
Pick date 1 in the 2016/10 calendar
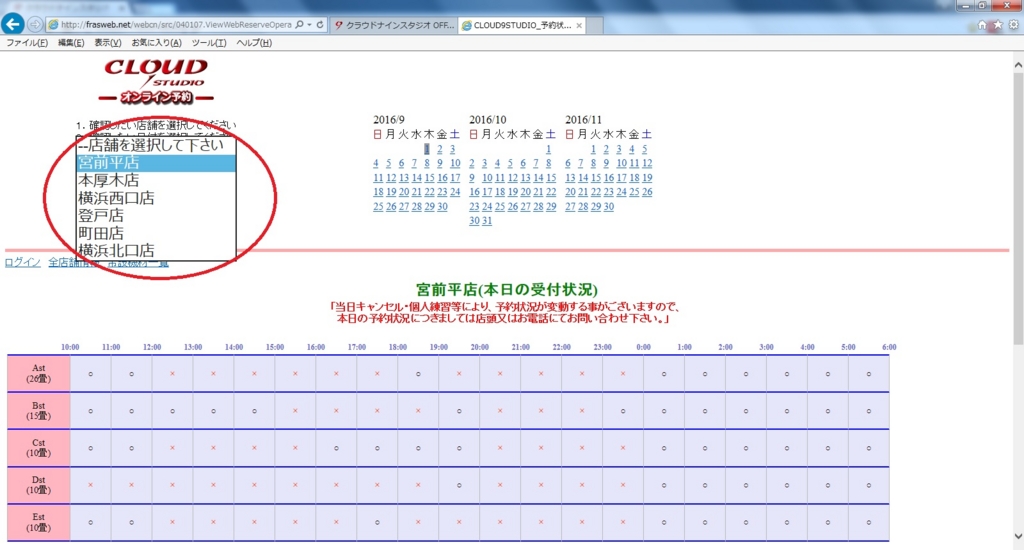549,149
